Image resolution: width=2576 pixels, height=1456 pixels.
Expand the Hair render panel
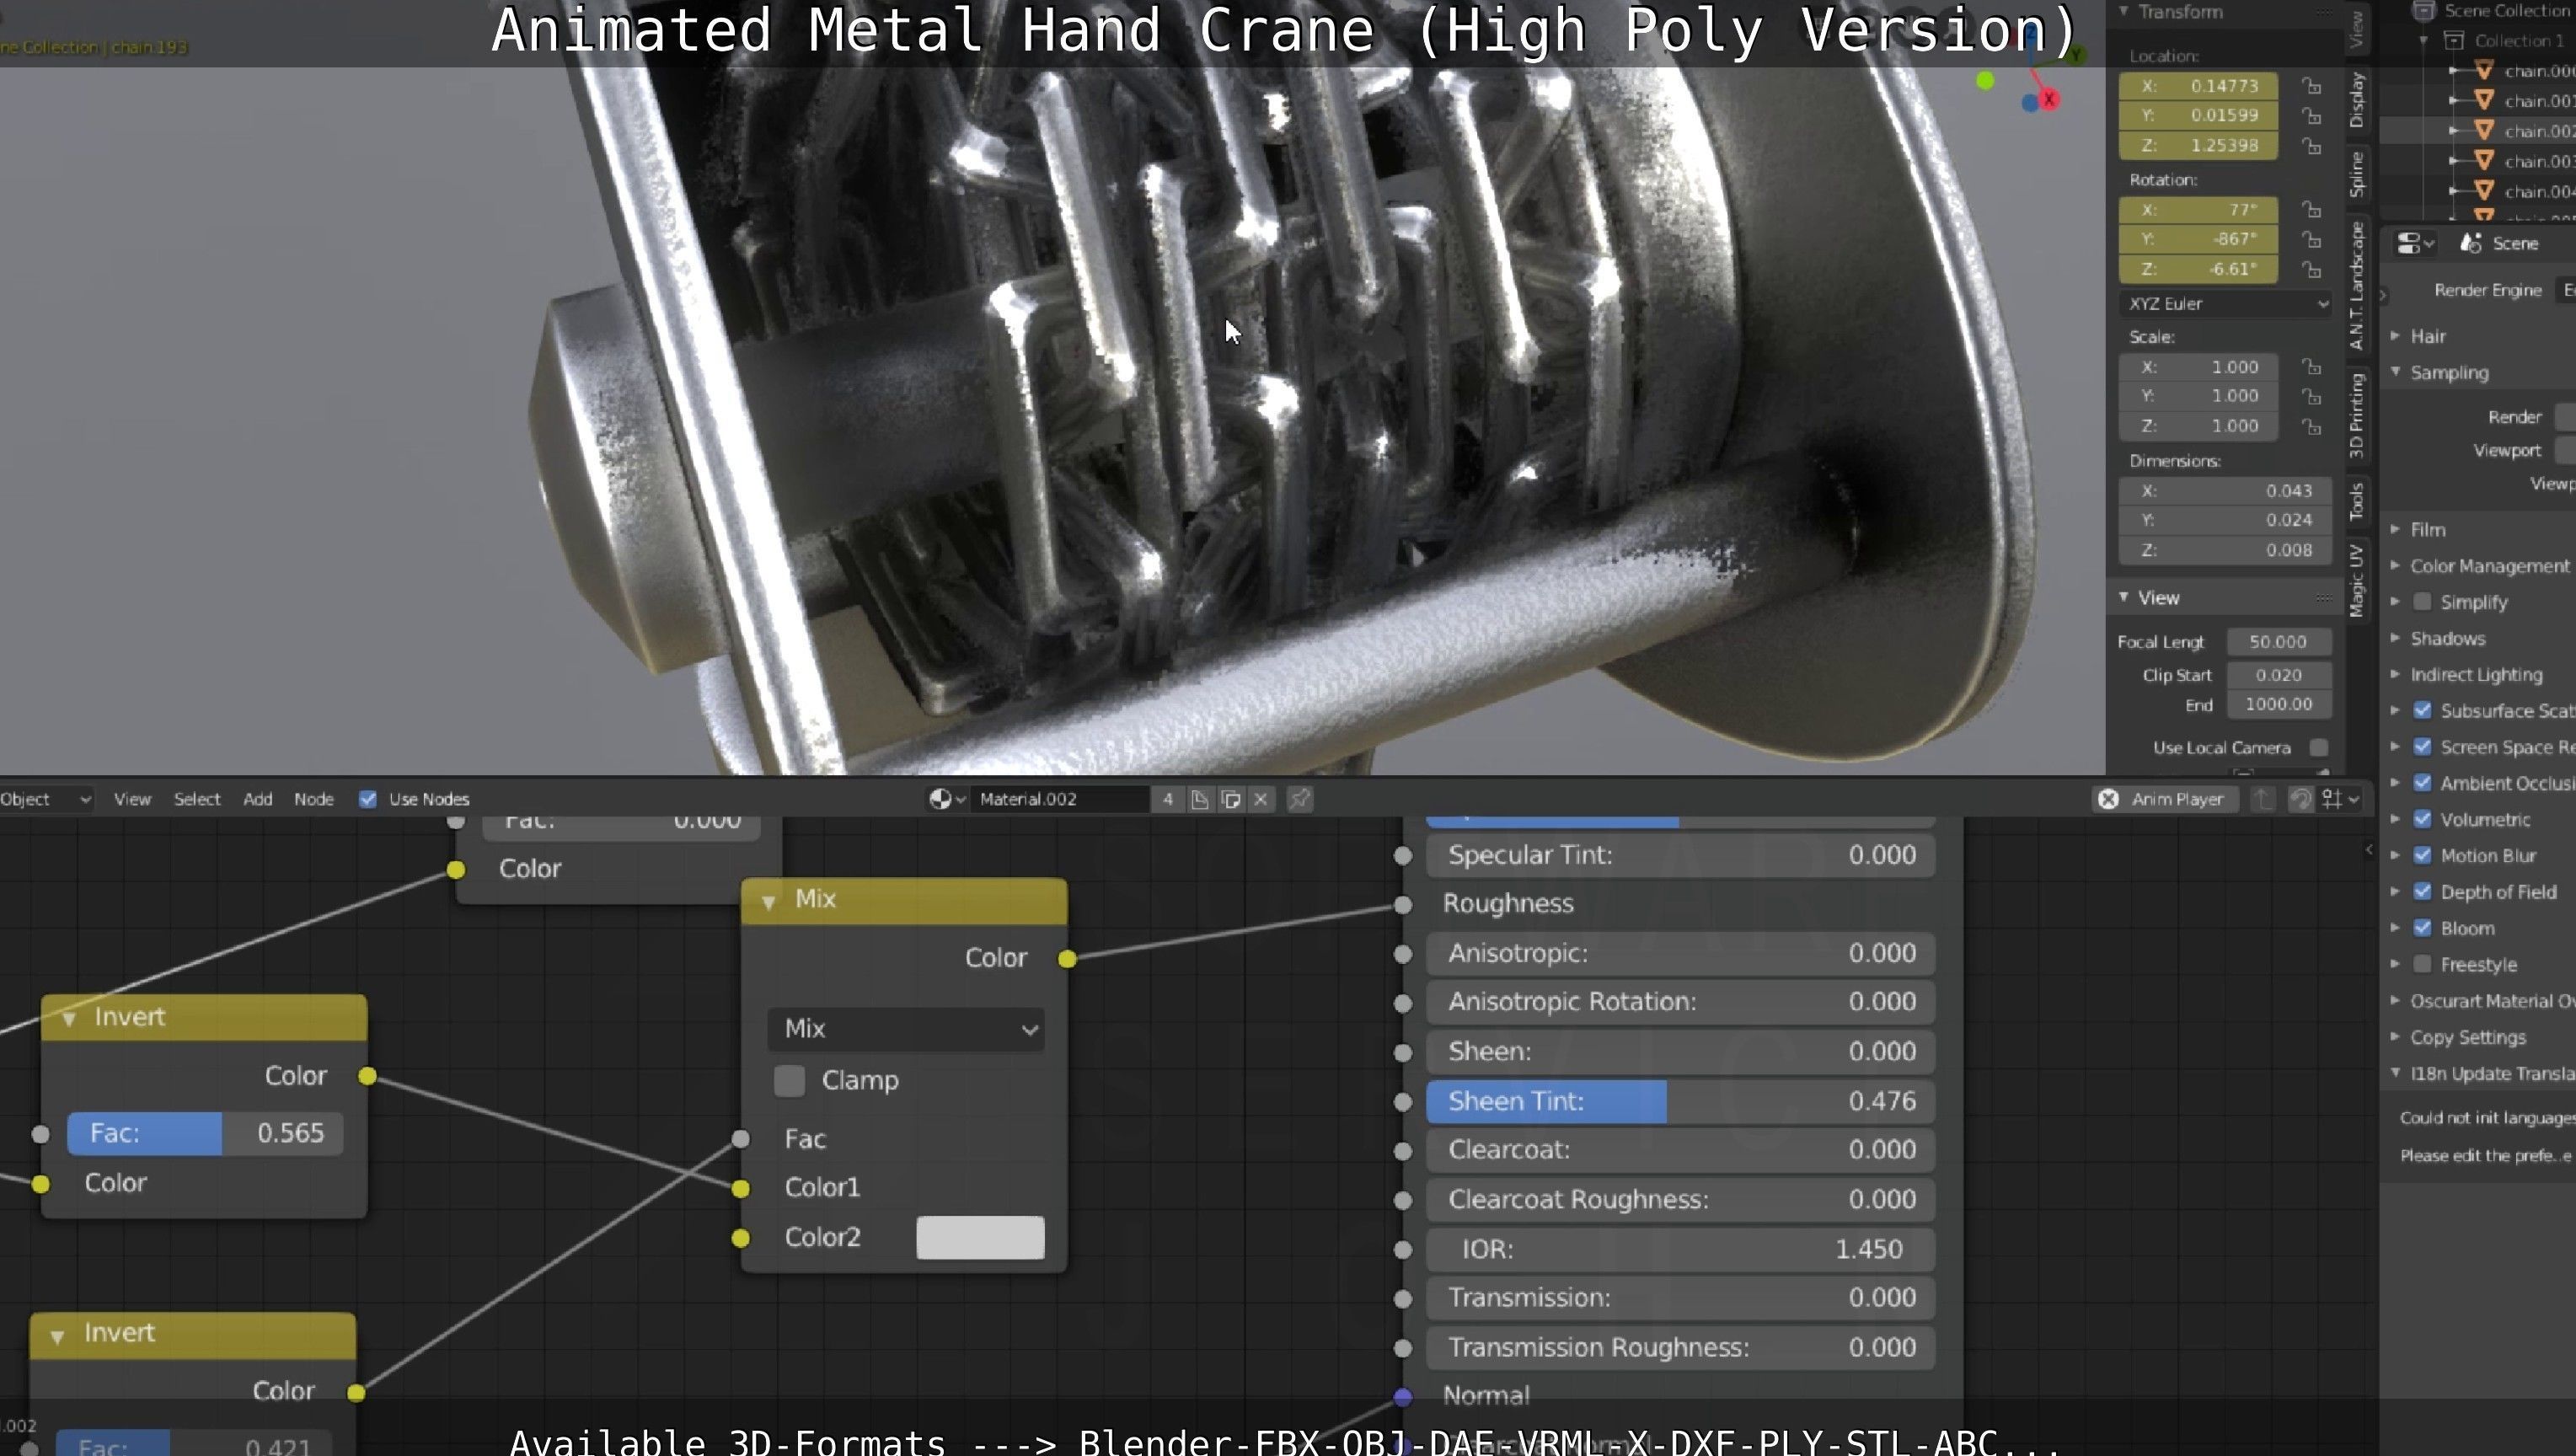(2395, 336)
